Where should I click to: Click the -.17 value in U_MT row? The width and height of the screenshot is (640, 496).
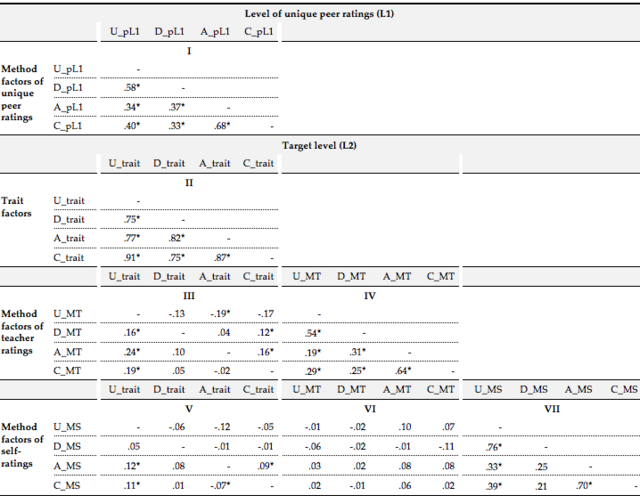coord(266,314)
